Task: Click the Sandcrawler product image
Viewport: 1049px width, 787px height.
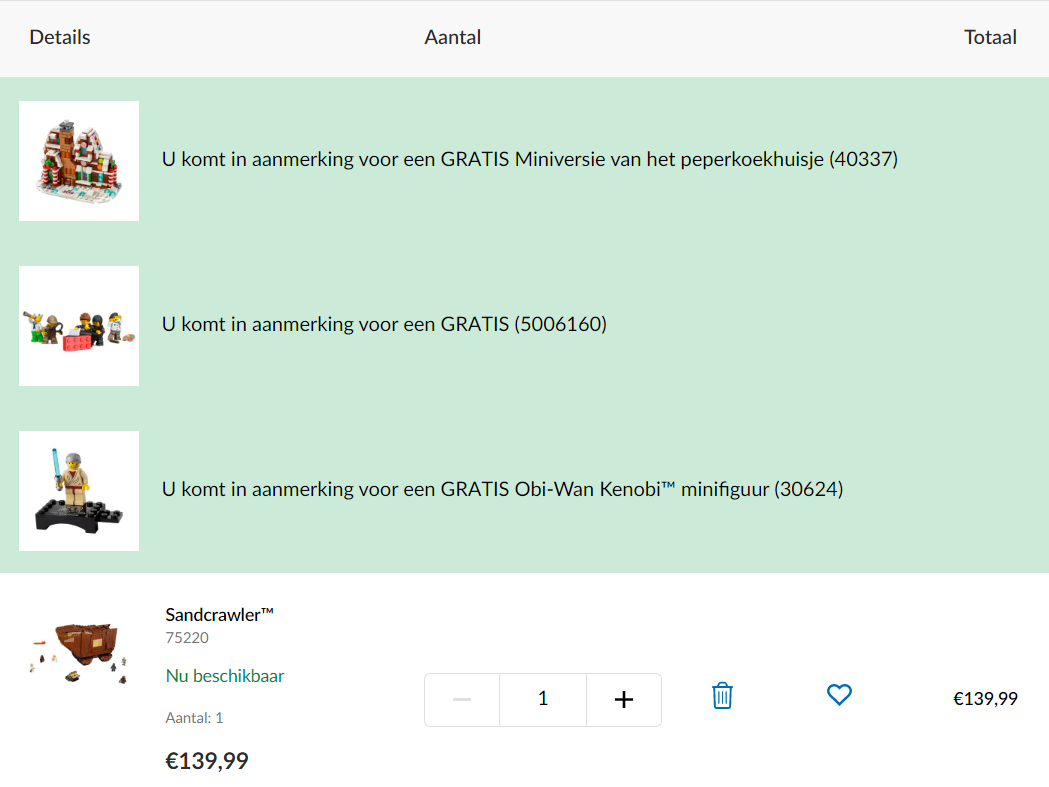Action: (x=79, y=652)
